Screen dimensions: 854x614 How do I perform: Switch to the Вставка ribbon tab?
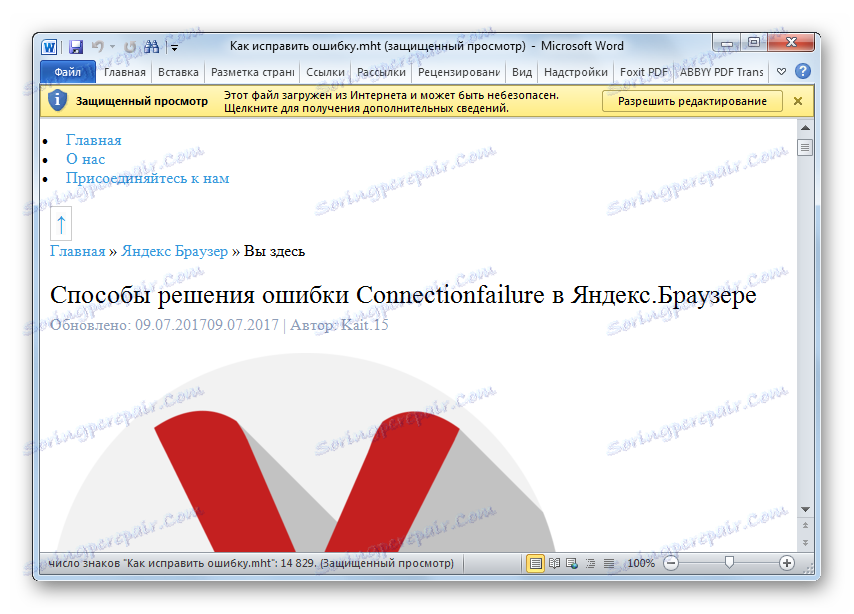[x=178, y=72]
